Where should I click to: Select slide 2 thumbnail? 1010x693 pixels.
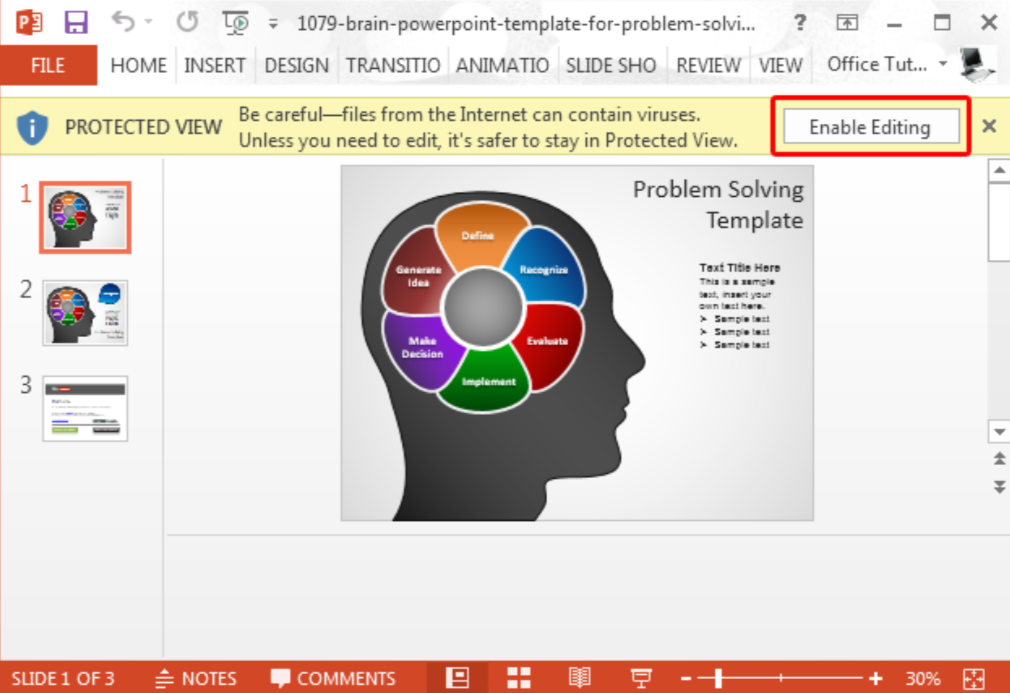85,313
